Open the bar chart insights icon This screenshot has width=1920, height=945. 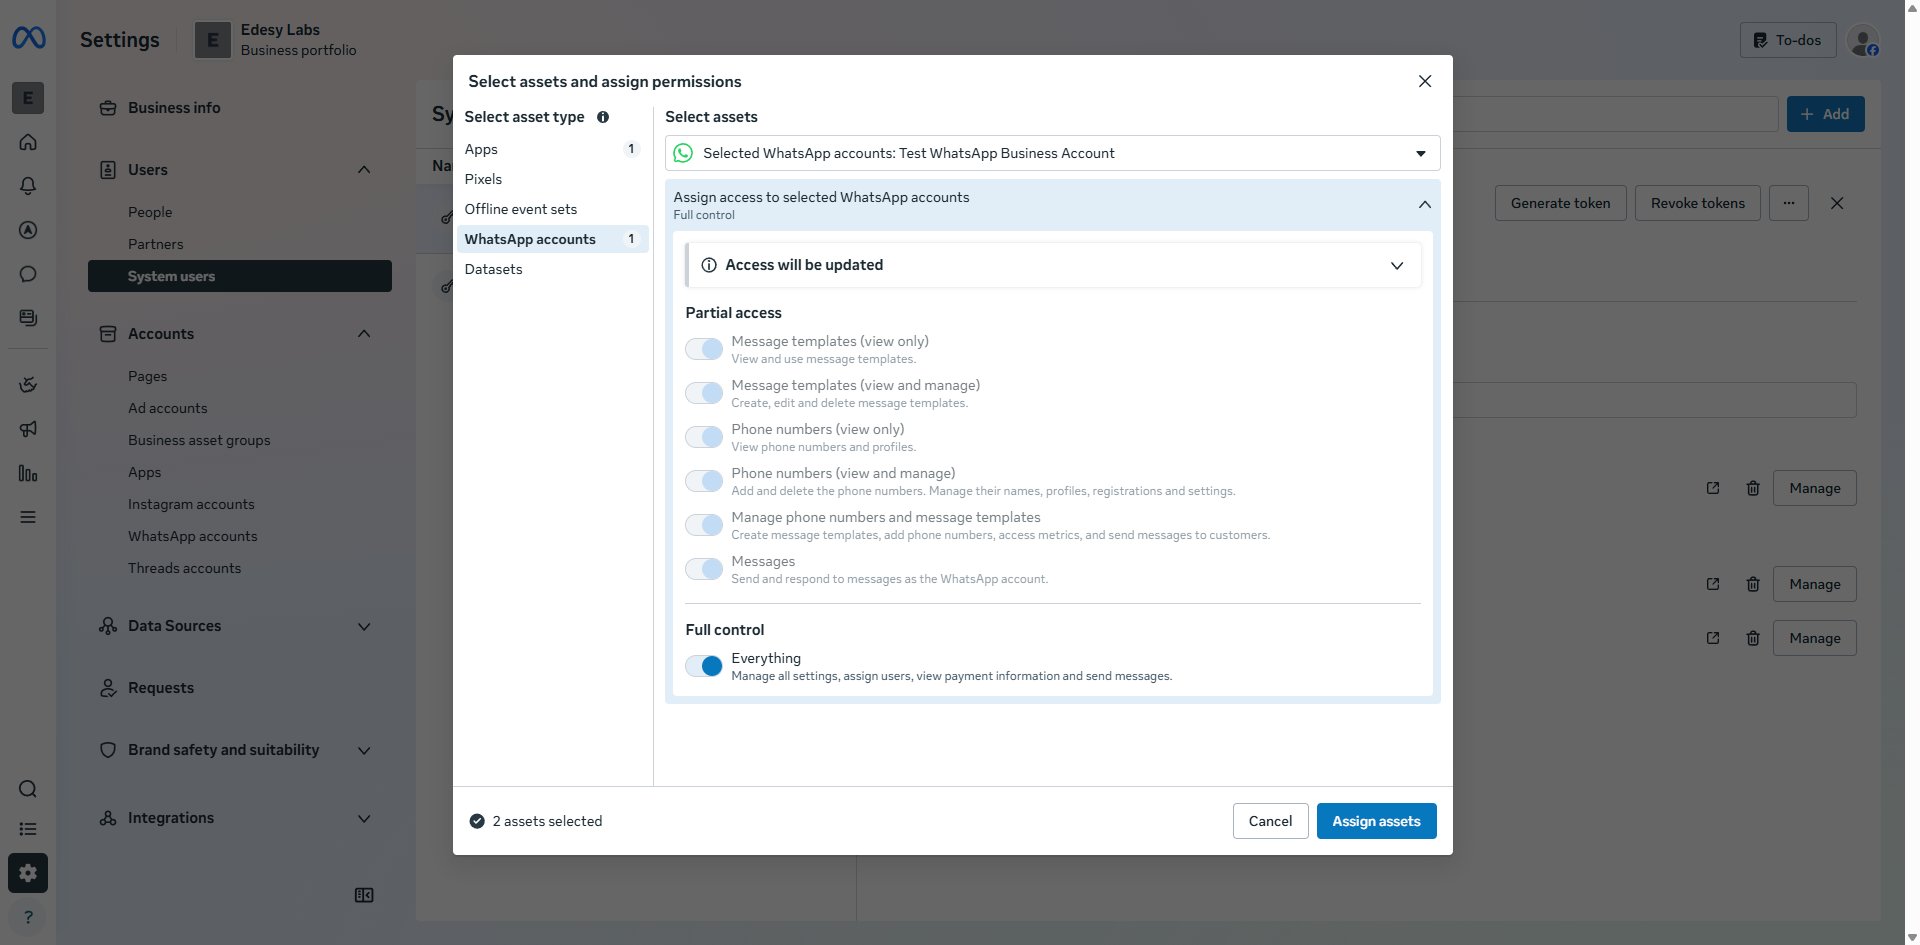(x=28, y=473)
